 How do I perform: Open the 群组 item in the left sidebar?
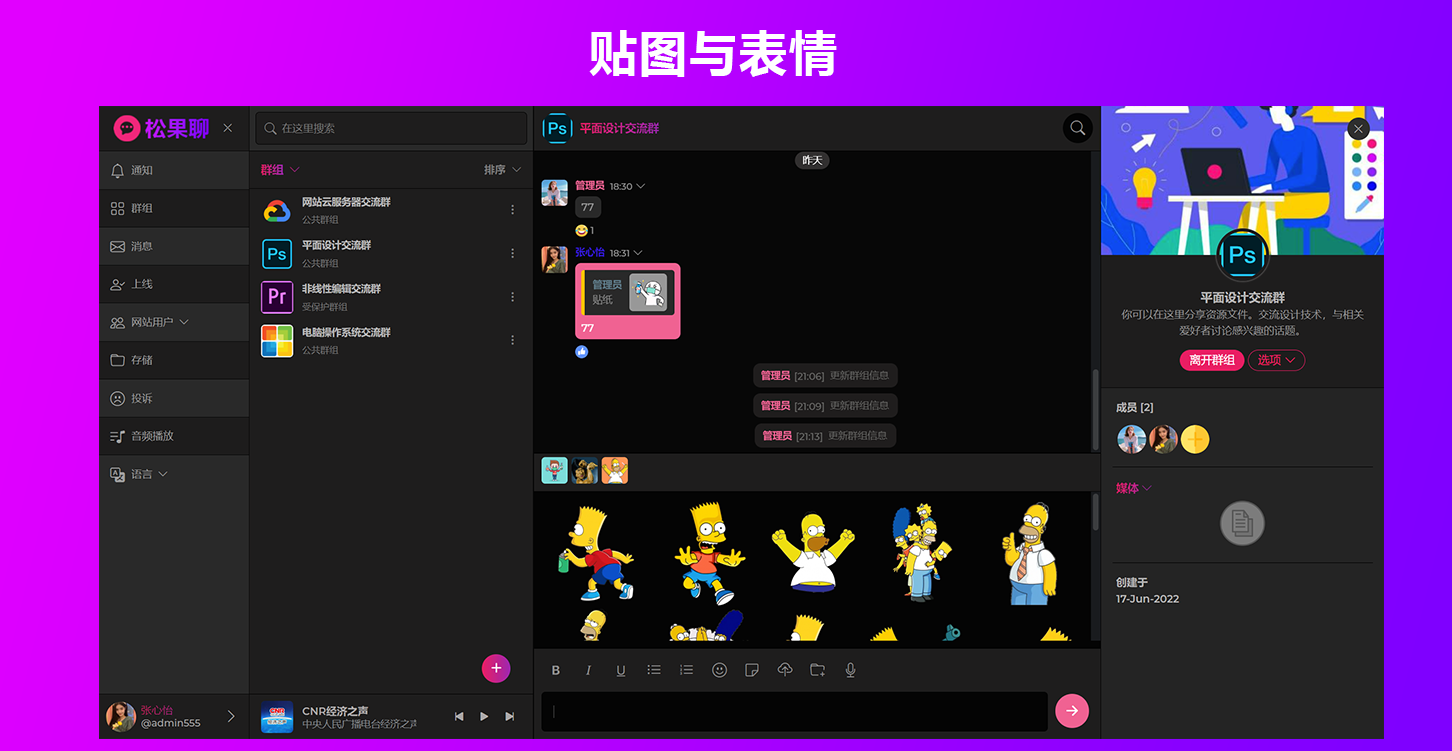click(x=174, y=208)
